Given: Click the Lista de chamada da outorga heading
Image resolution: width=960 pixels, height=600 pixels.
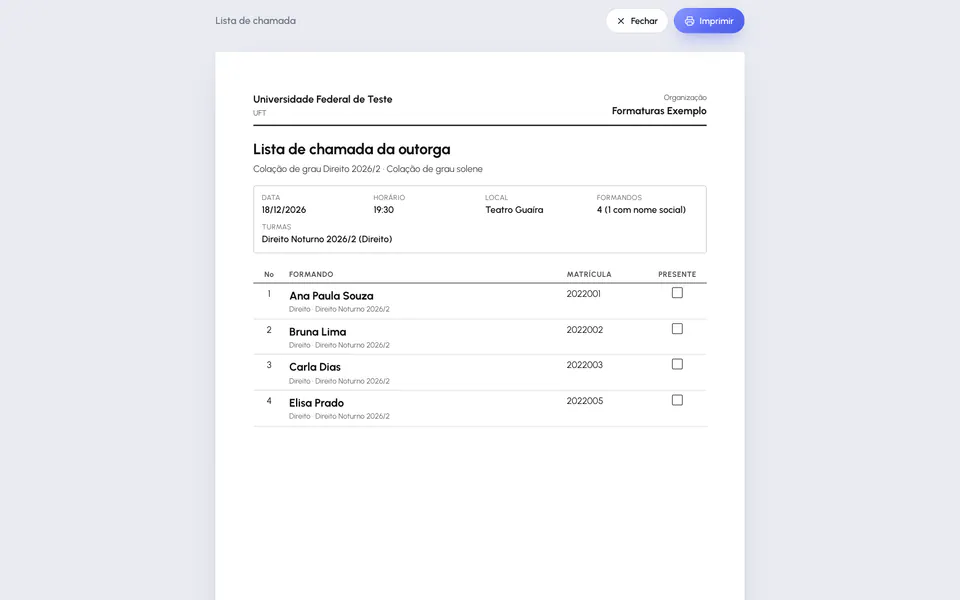Looking at the screenshot, I should 351,149.
